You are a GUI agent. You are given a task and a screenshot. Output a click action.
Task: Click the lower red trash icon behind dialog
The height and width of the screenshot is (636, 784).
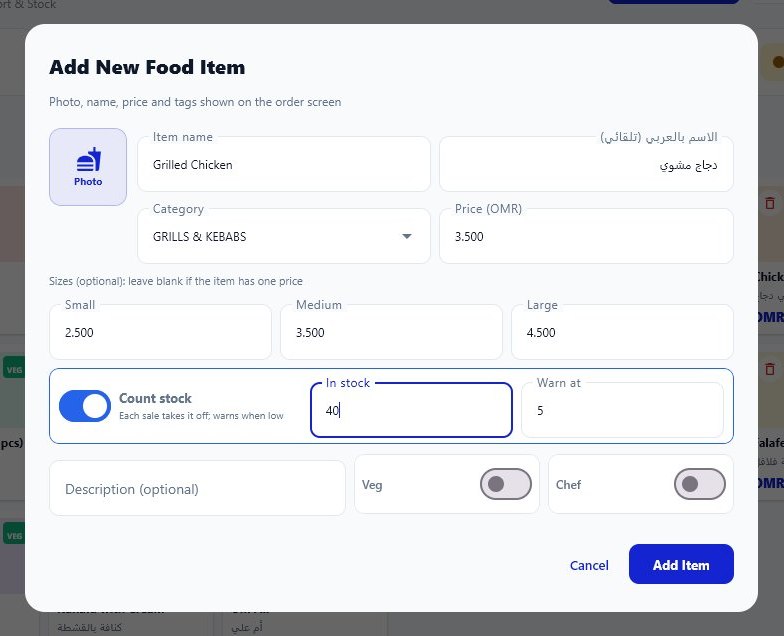point(770,369)
